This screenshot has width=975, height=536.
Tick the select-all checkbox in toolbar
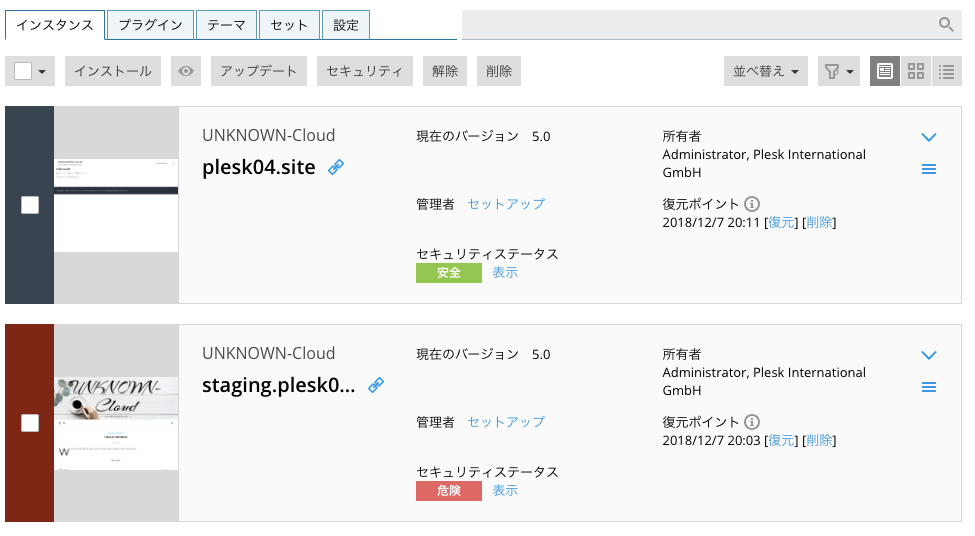pos(23,71)
